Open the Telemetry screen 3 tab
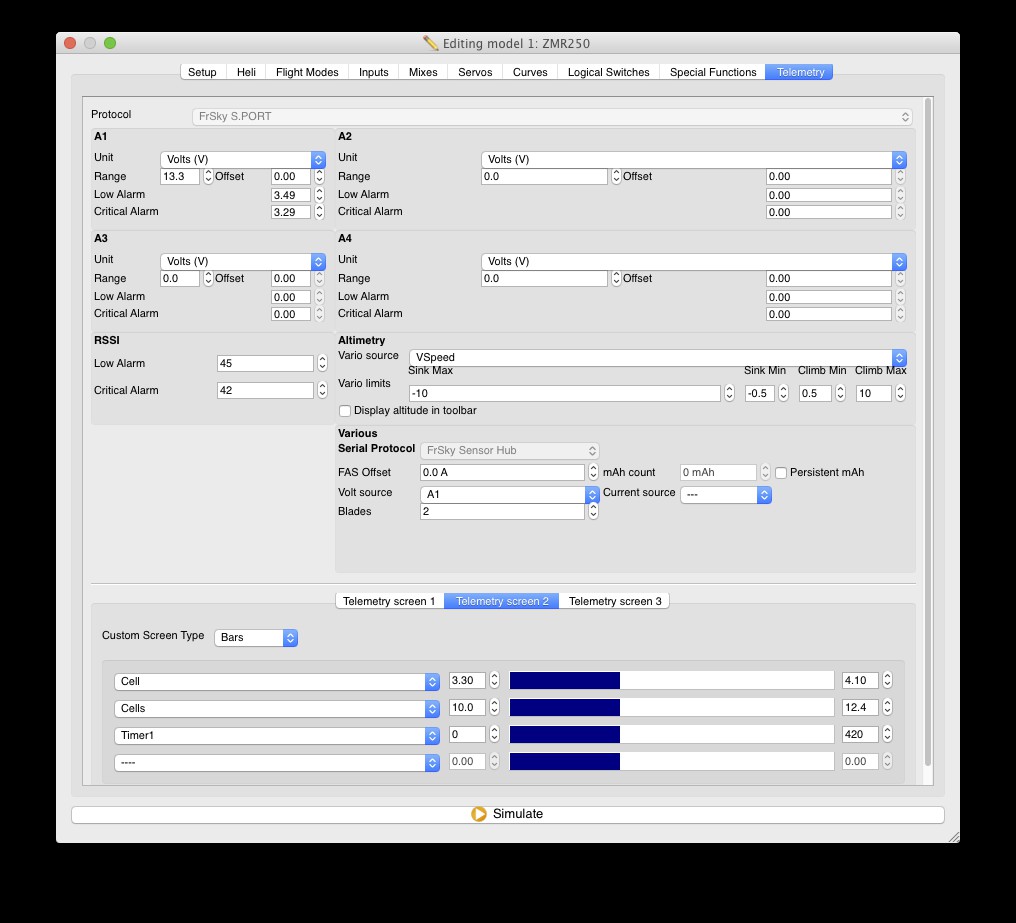1016x923 pixels. point(615,601)
